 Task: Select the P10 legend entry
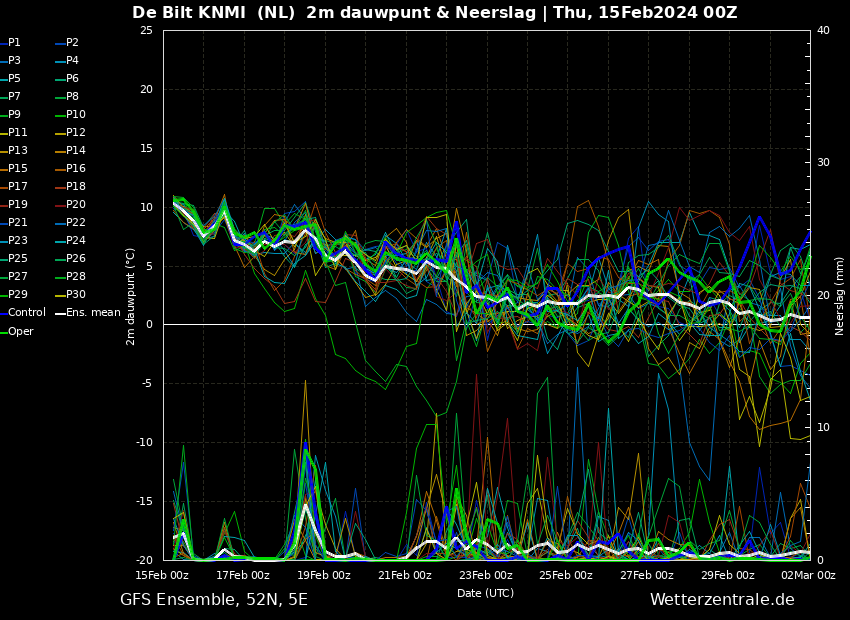70,114
